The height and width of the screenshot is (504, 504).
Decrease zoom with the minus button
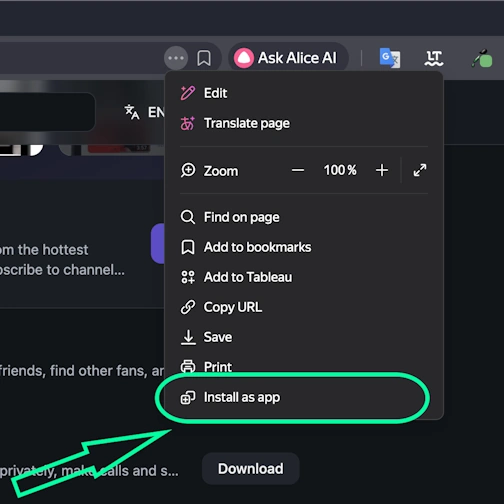[298, 170]
